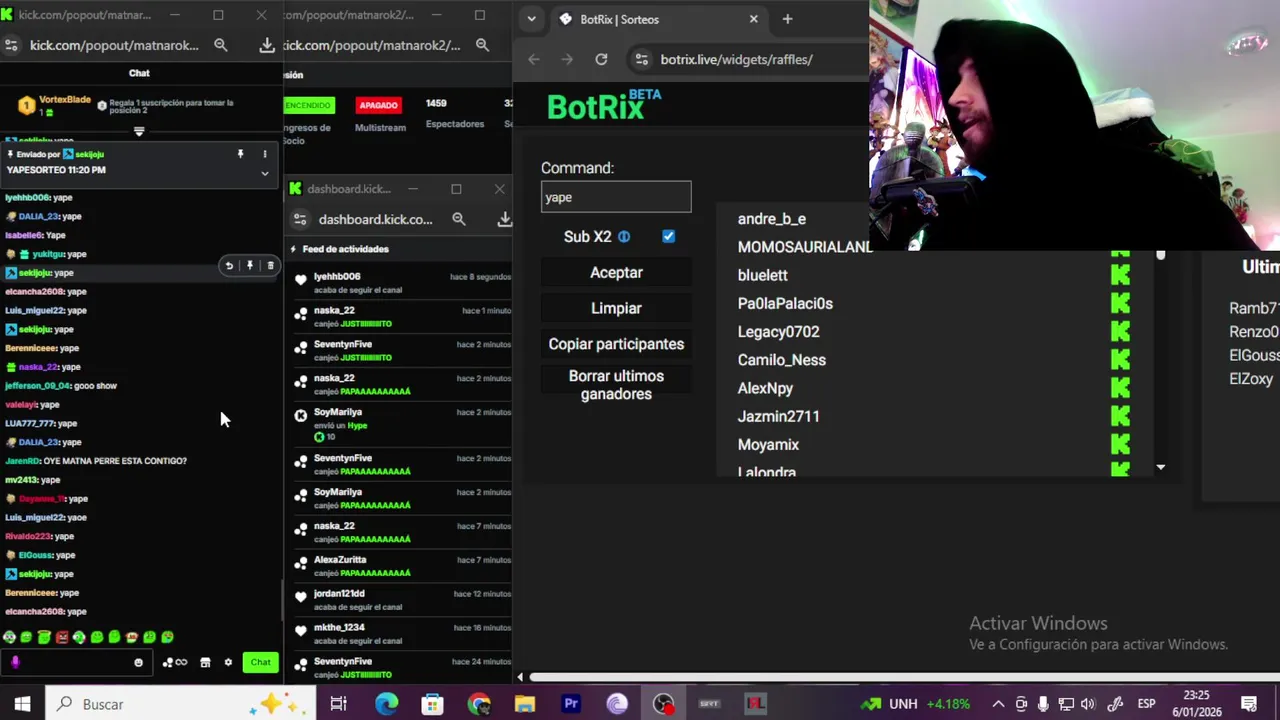This screenshot has width=1280, height=720.
Task: Select participant bluelett
Action: coord(763,275)
